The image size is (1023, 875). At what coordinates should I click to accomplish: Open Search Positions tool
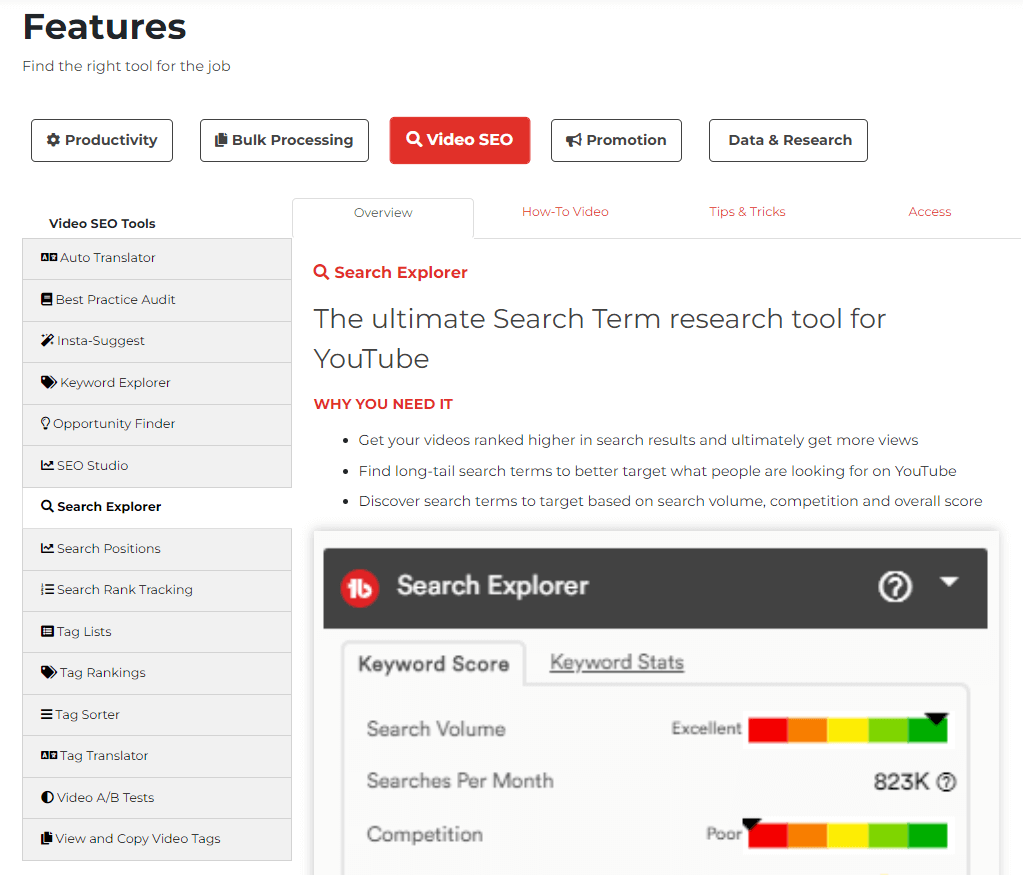(157, 549)
